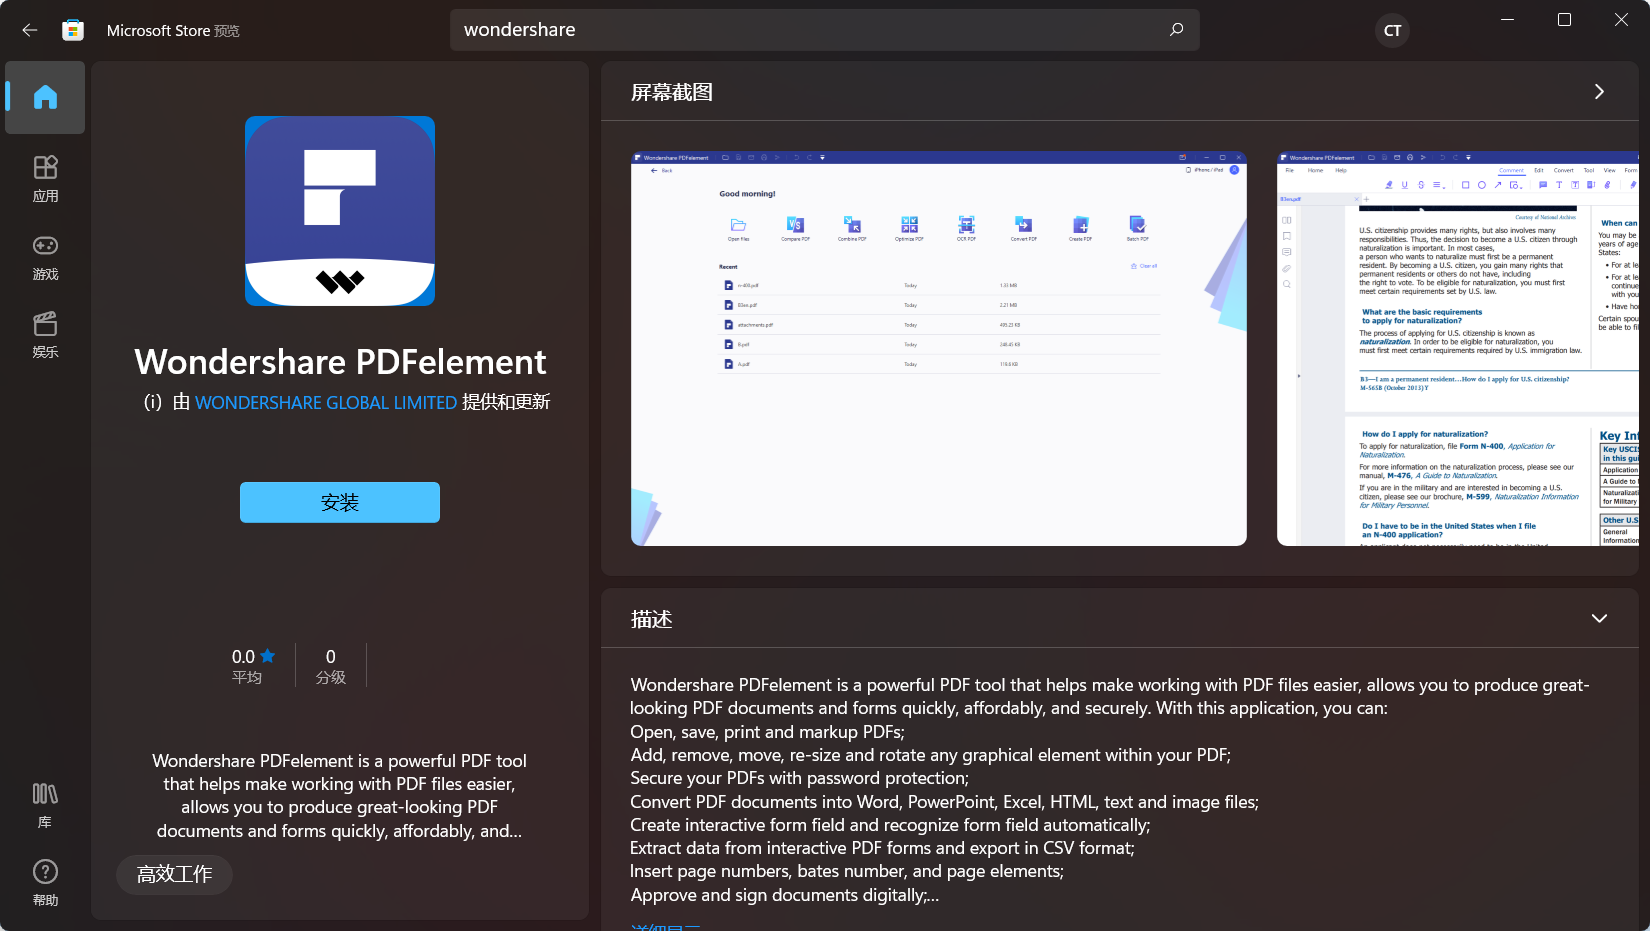Screen dimensions: 1650x931
Task: Expand screenshots with the 屏幕截图 chevron
Action: coord(1599,92)
